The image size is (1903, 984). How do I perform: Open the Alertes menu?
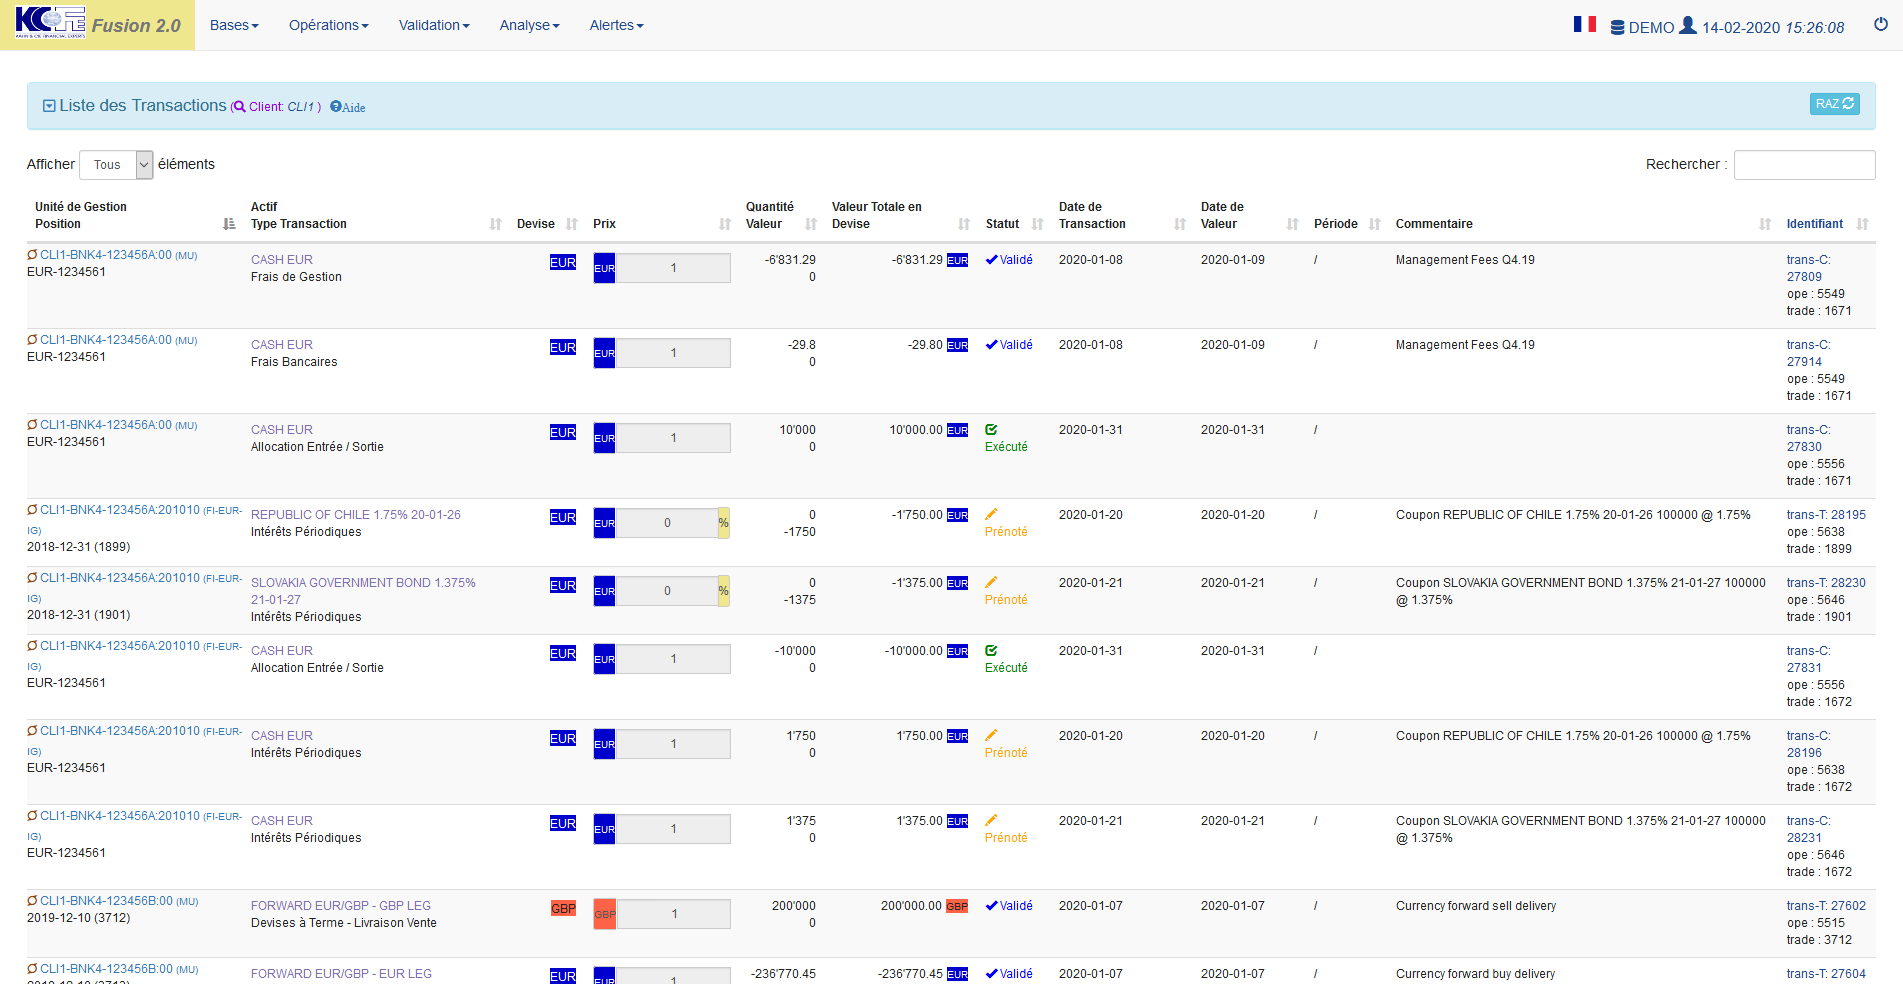tap(616, 25)
